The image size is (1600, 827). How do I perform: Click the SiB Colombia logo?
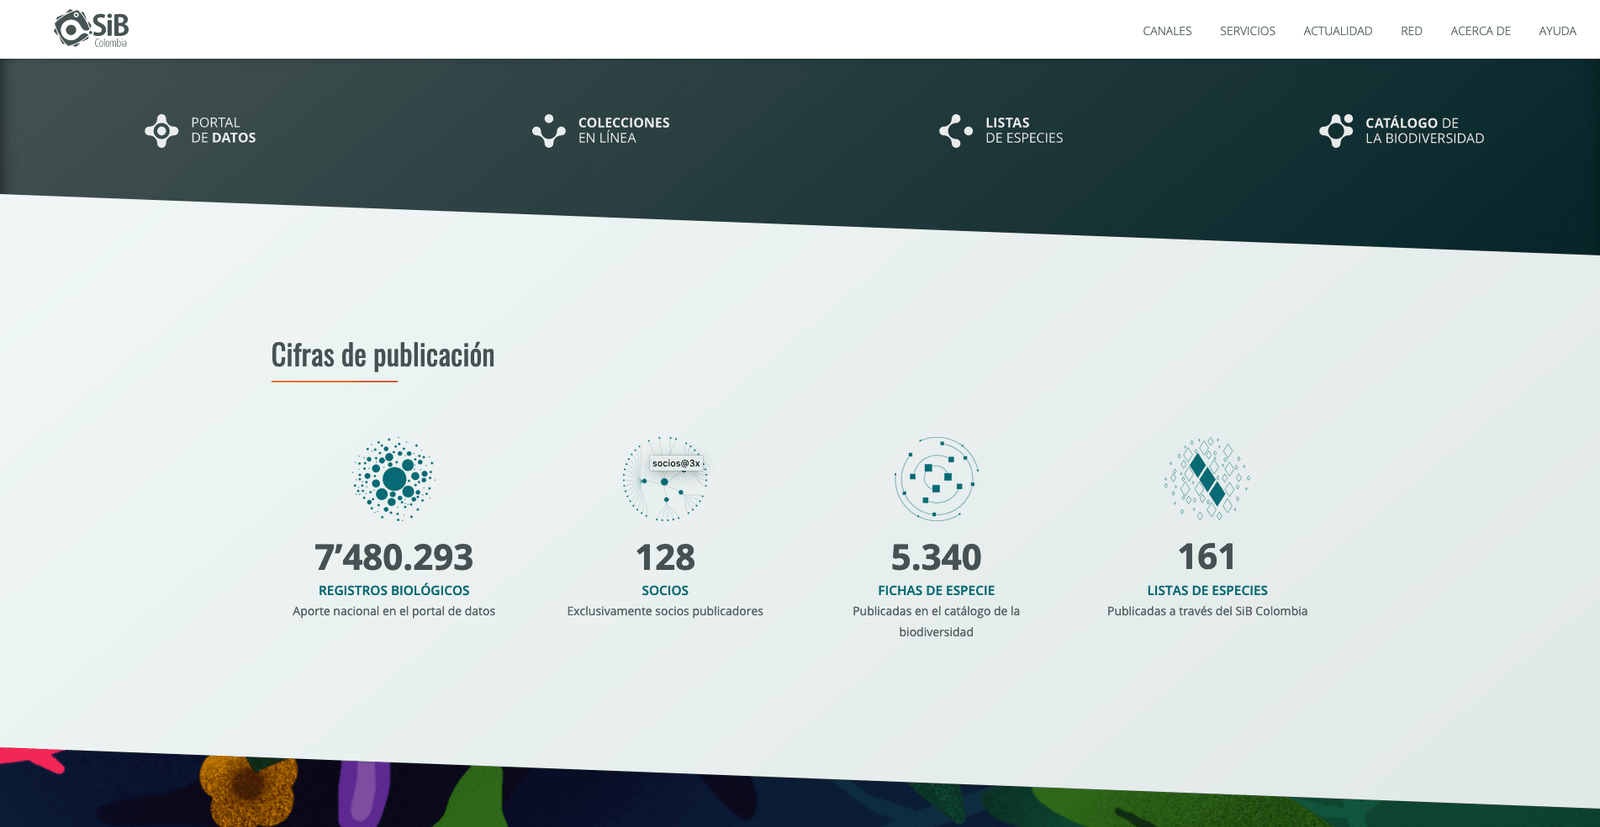(91, 28)
